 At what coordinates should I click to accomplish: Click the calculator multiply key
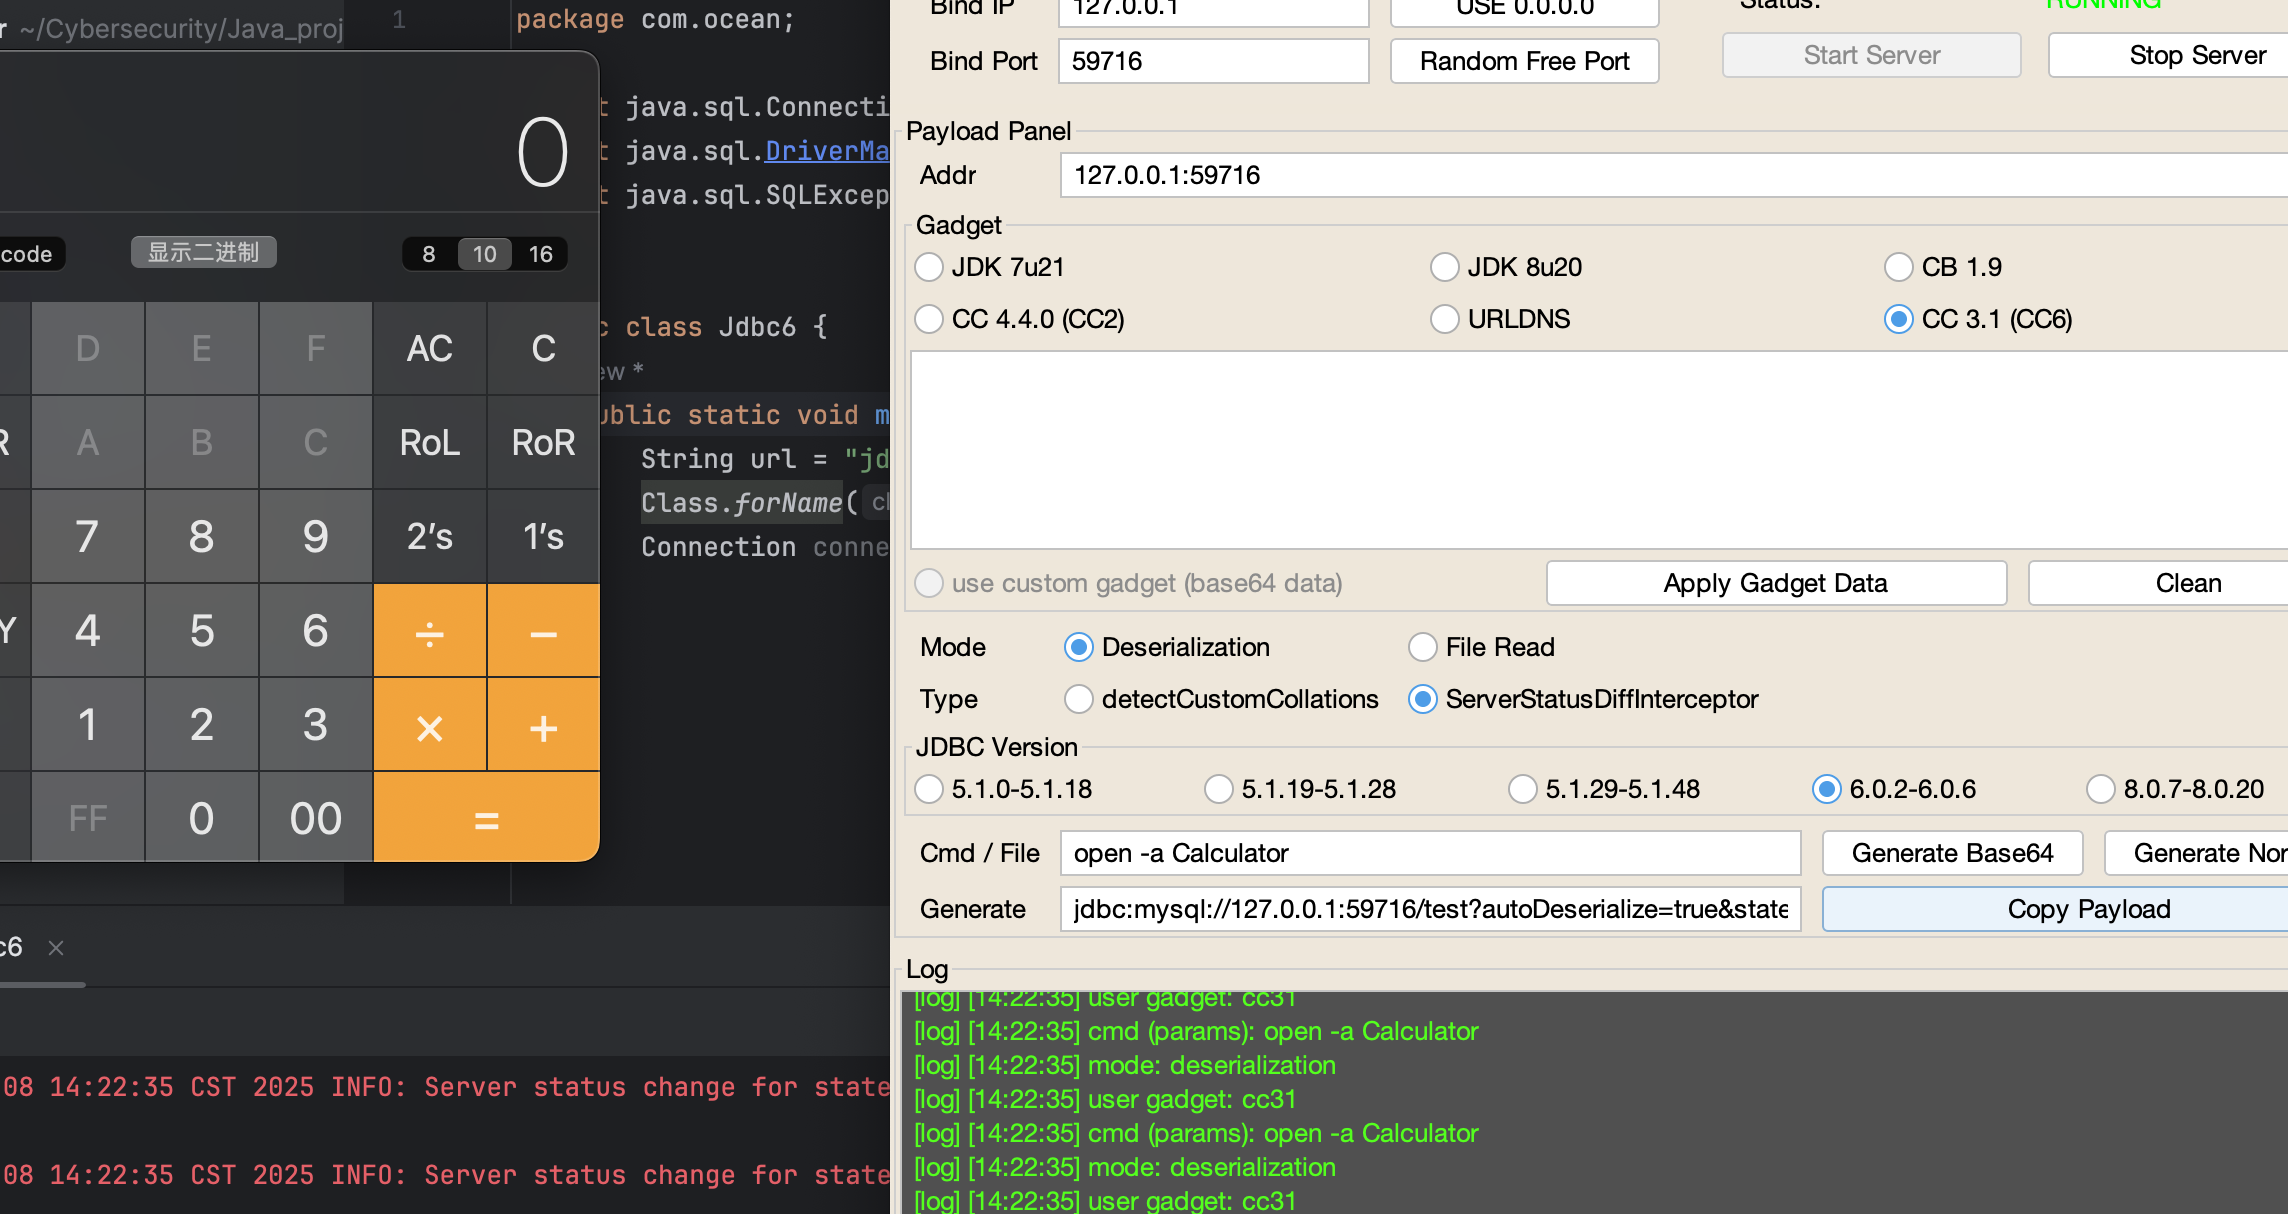(x=430, y=725)
